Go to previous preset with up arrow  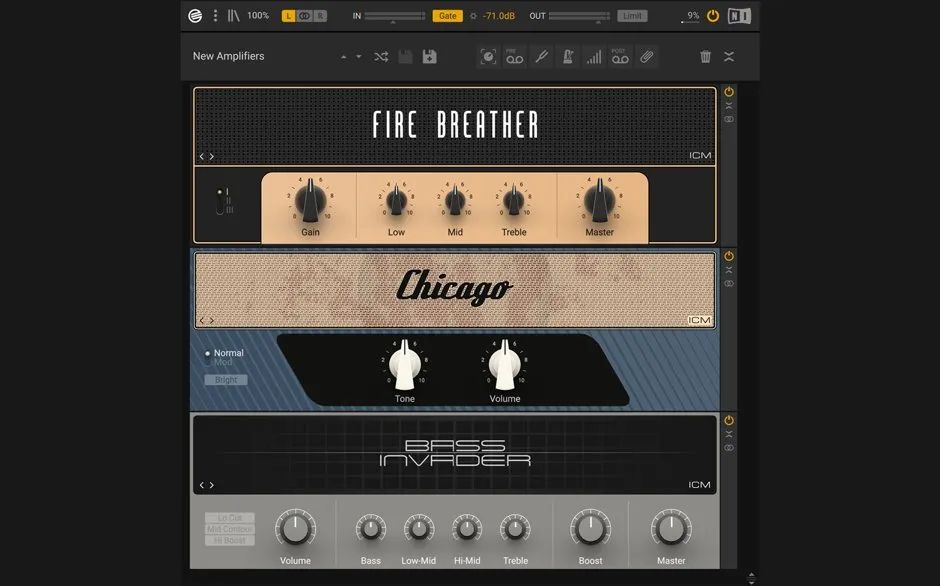[x=344, y=57]
